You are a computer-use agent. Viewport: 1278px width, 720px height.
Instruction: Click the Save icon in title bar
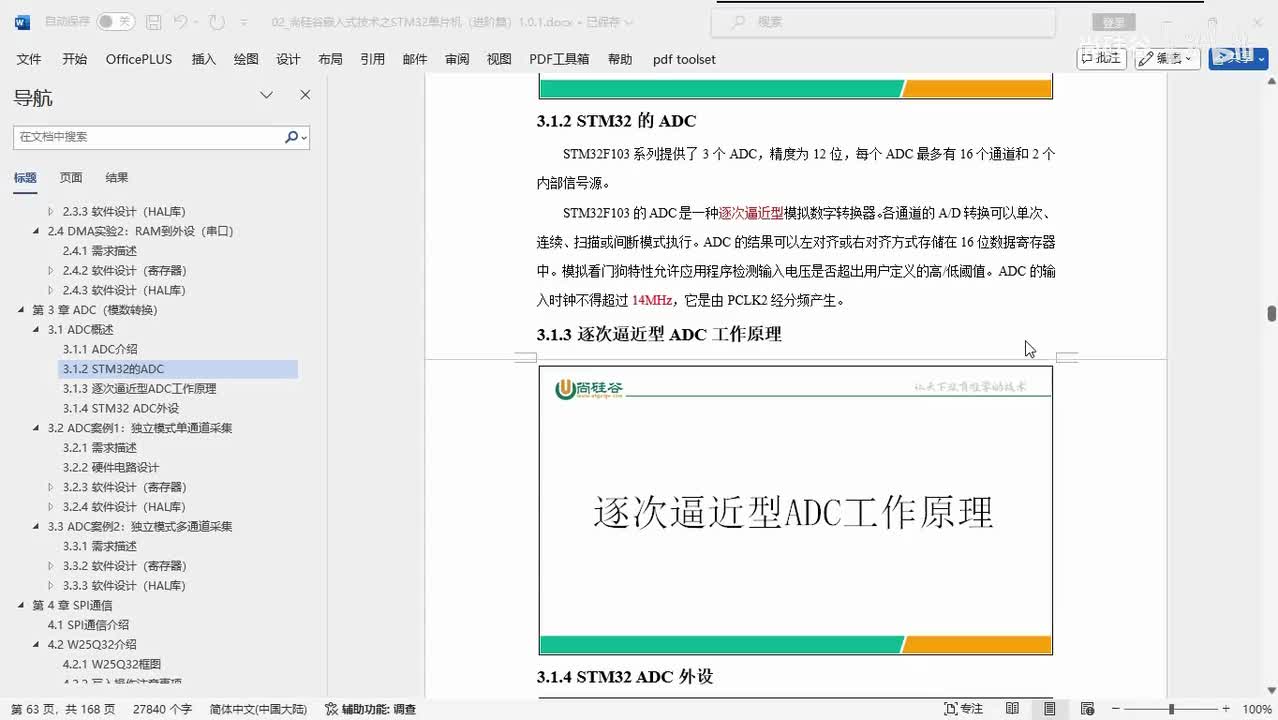click(x=153, y=21)
